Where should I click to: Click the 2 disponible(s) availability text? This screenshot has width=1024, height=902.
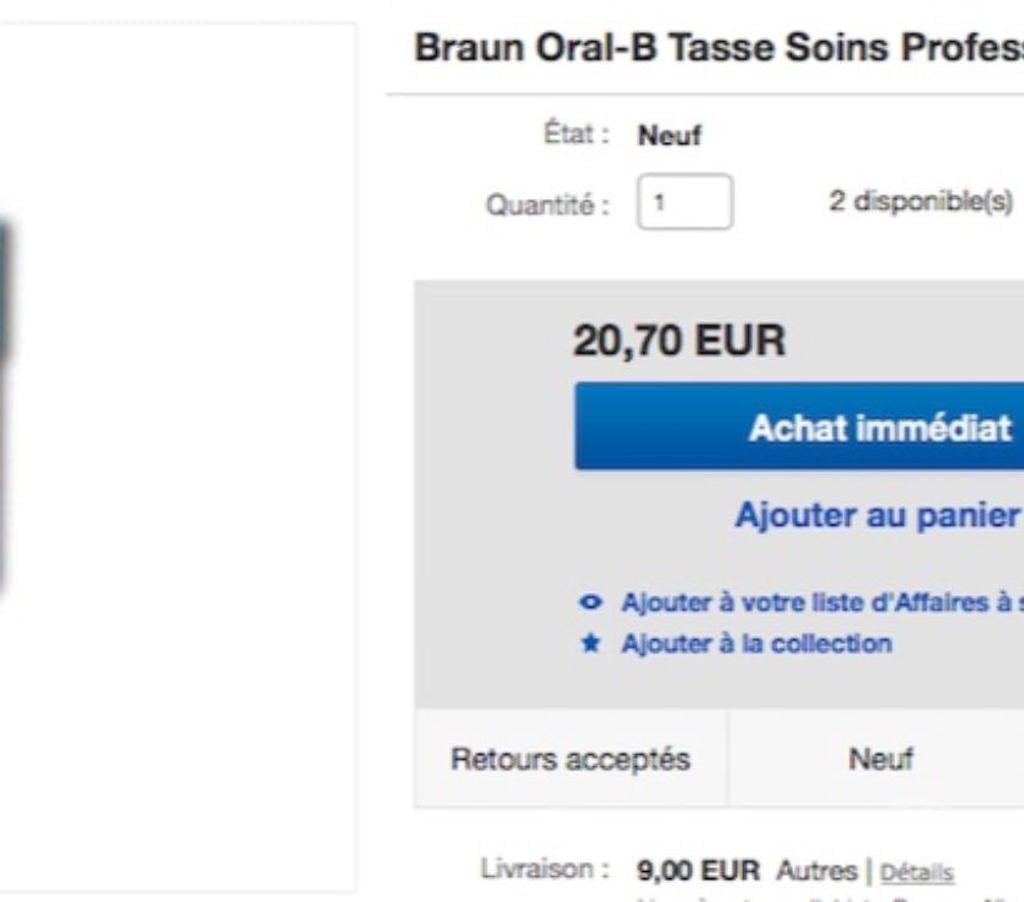tap(921, 201)
